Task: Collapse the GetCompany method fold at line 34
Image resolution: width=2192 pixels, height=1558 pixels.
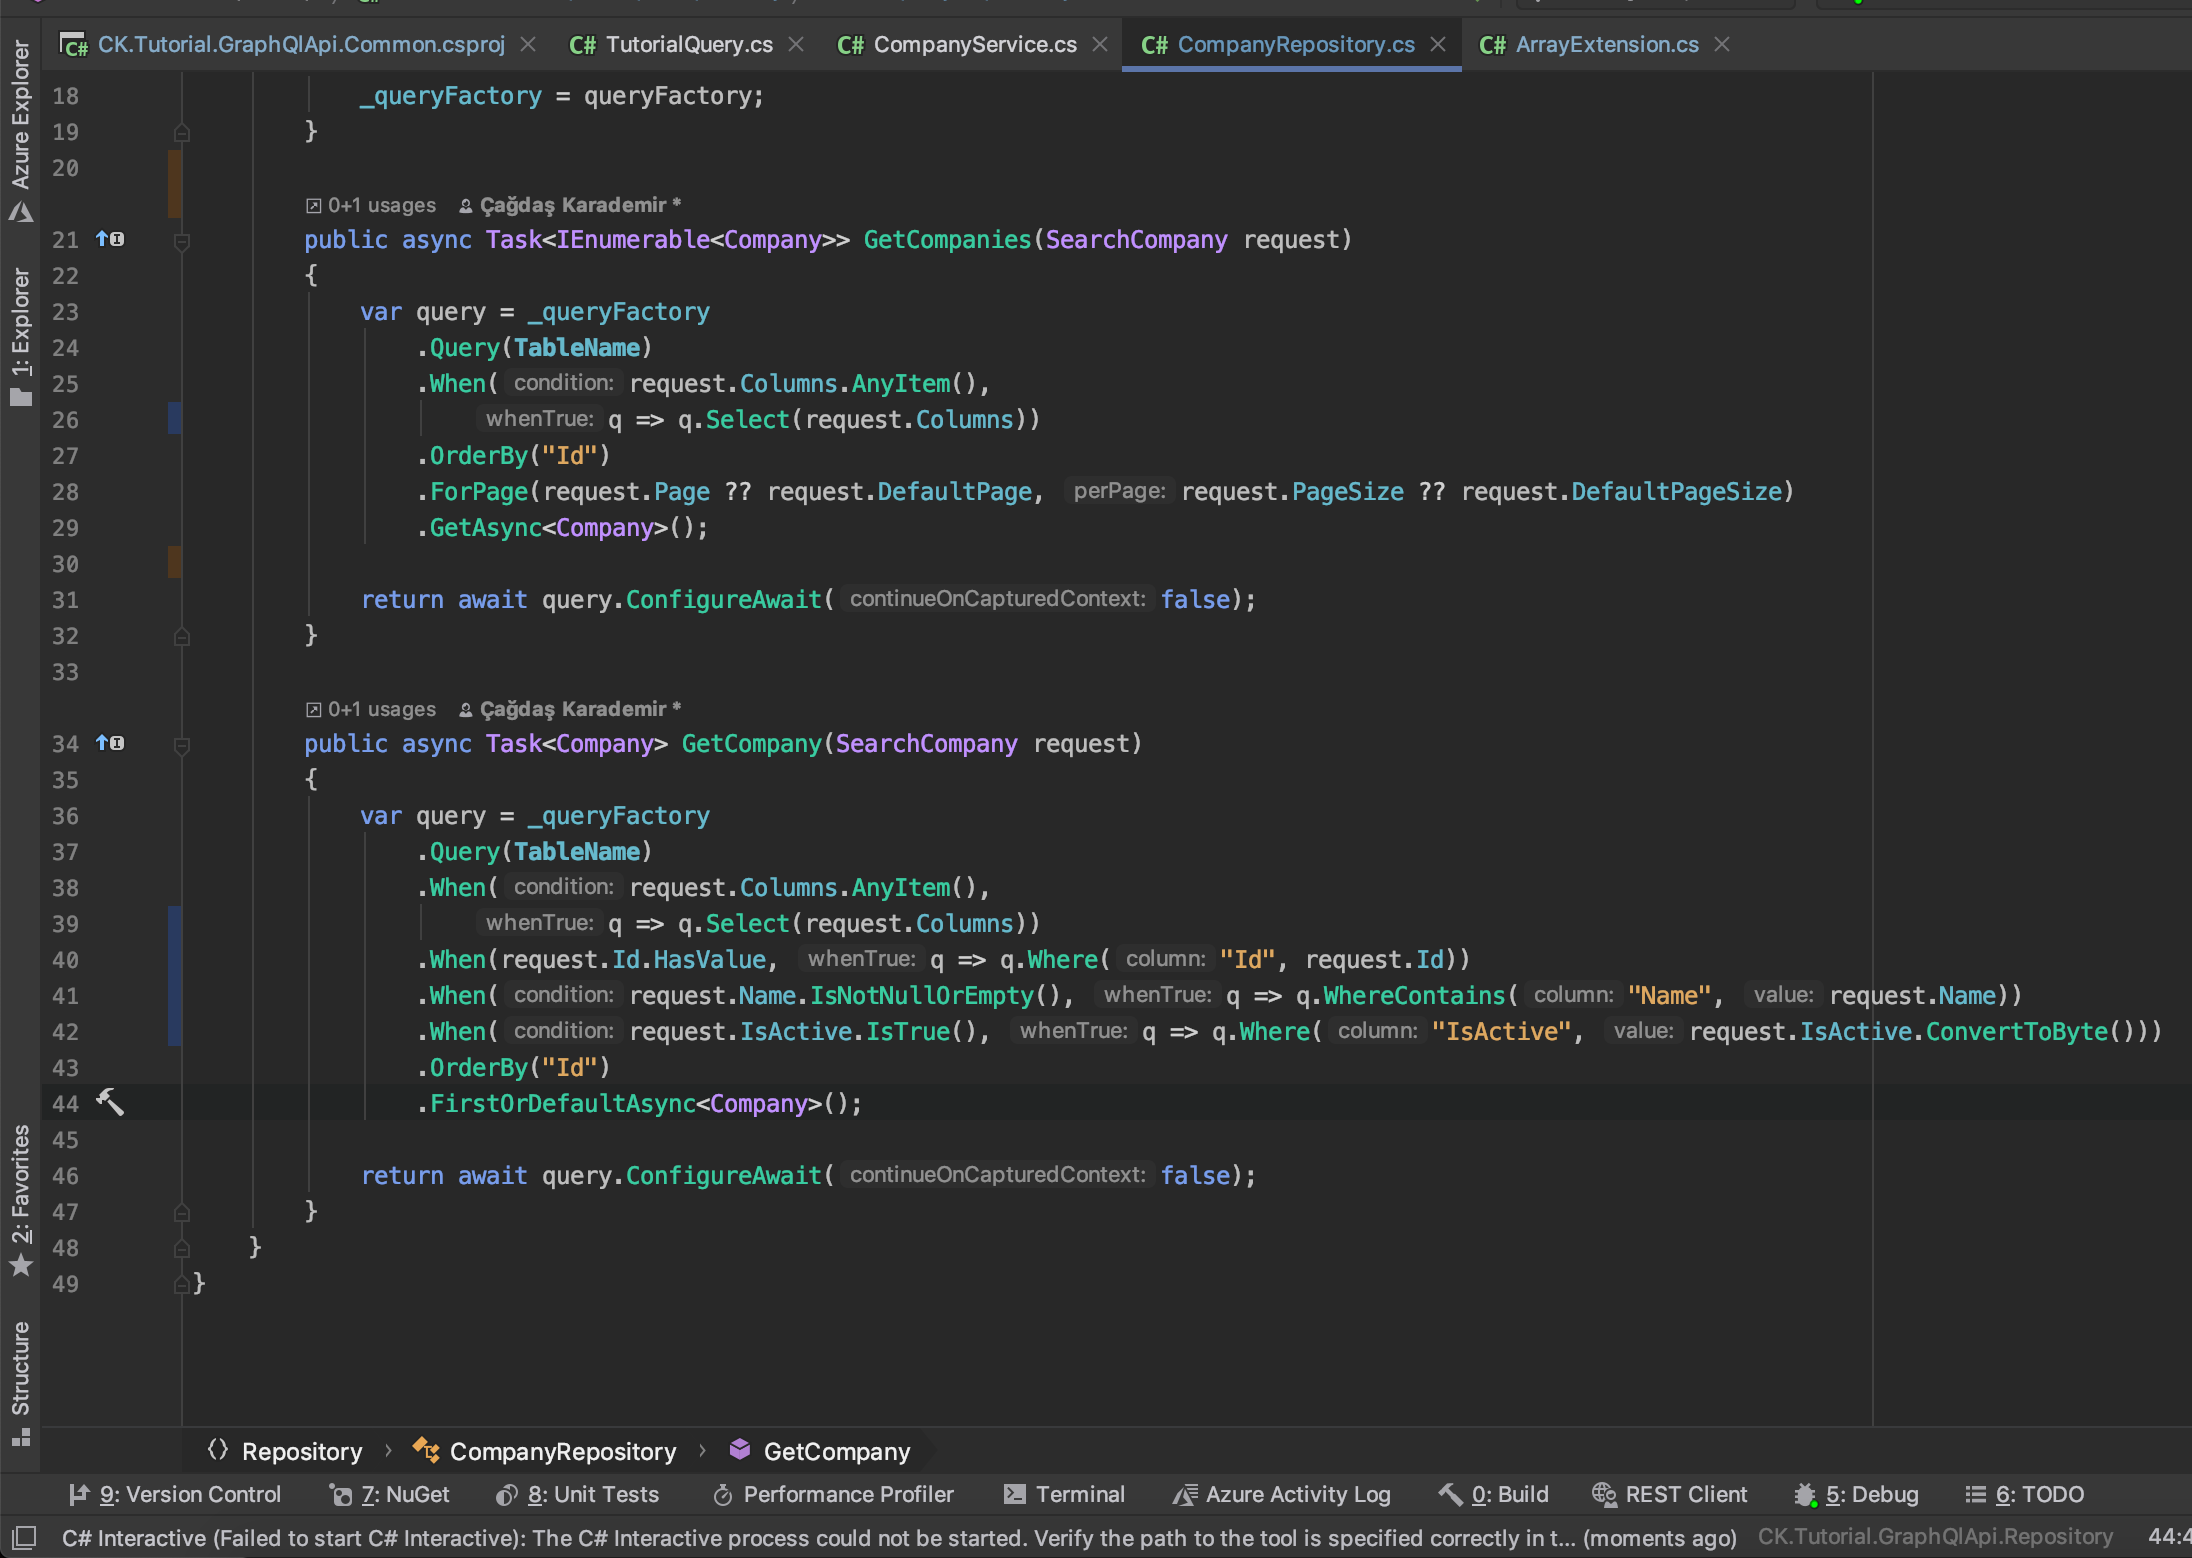Action: (182, 745)
